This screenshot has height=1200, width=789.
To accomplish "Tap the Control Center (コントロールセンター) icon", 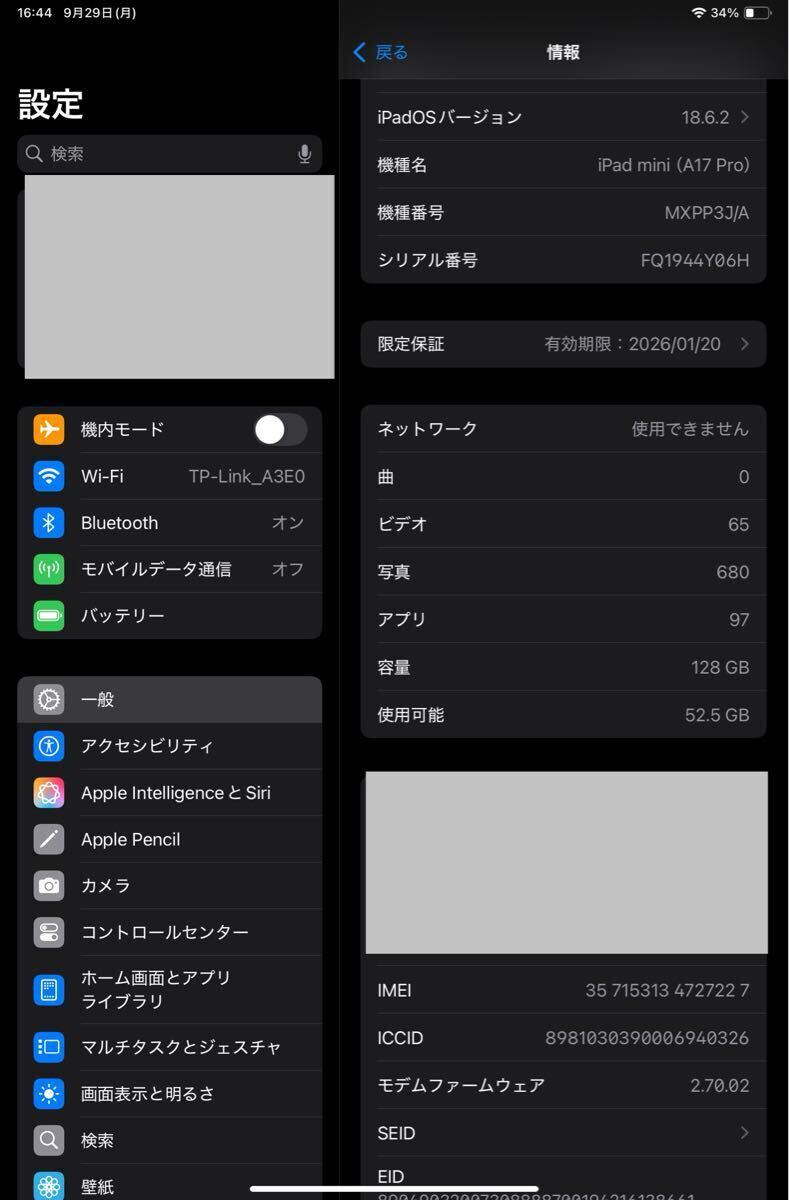I will tap(49, 932).
